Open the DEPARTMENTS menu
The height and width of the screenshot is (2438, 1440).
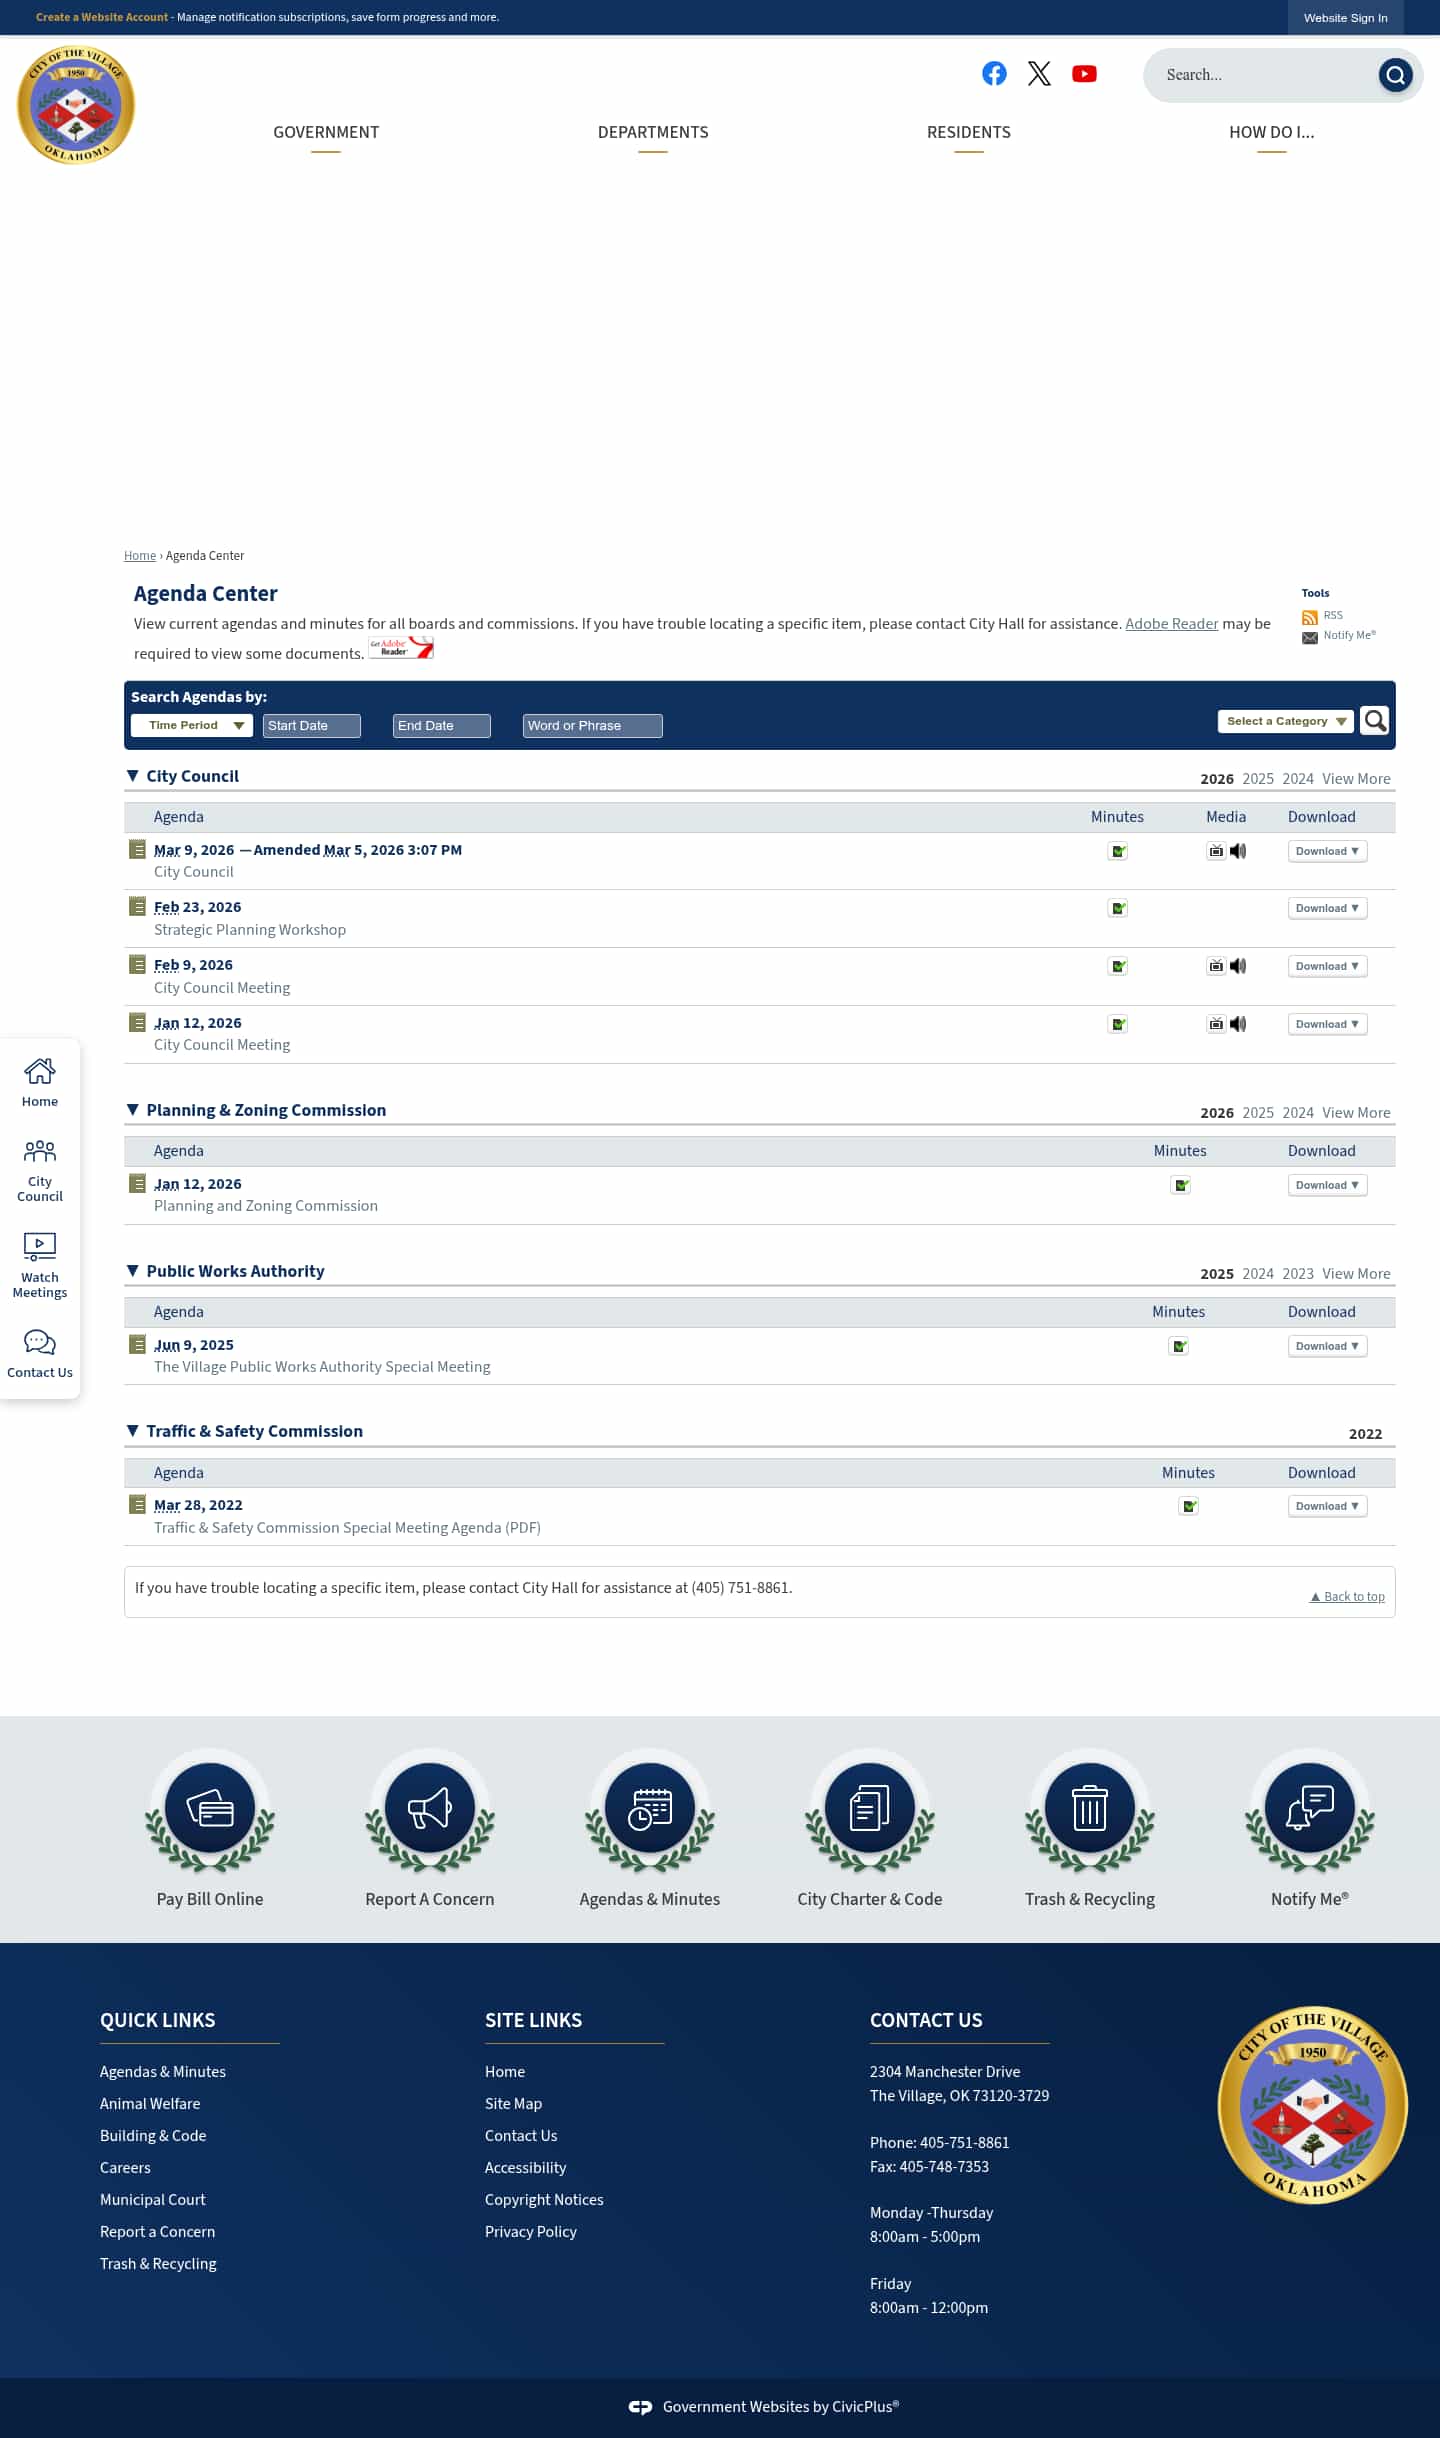653,133
